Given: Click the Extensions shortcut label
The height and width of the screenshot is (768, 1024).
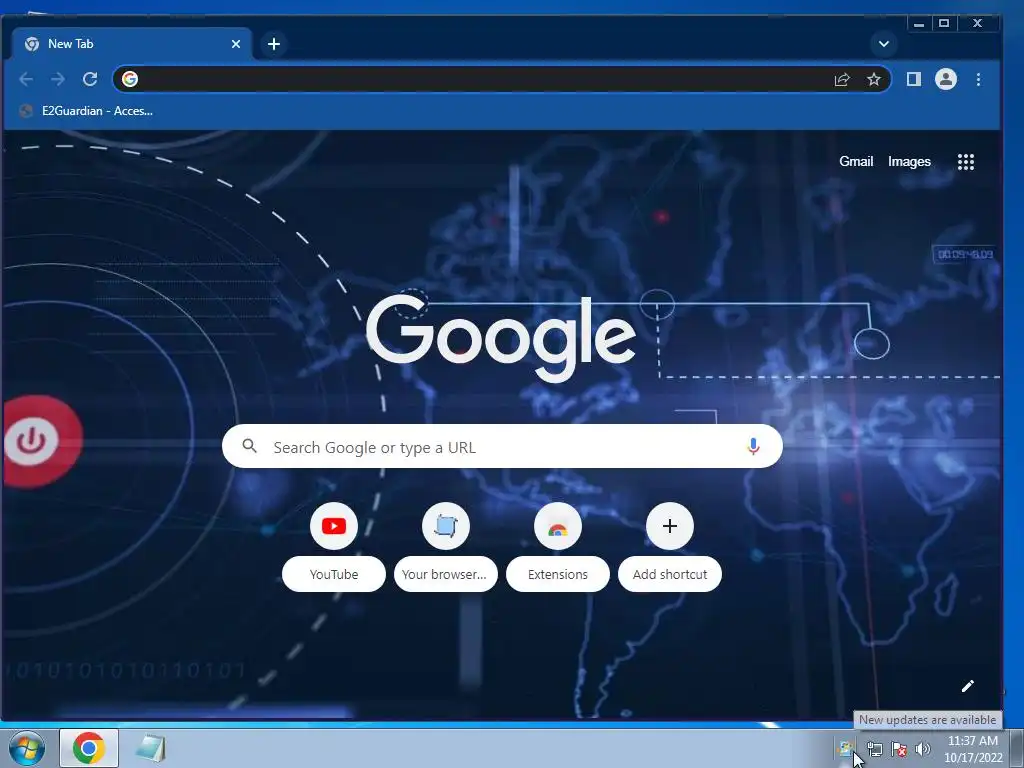Looking at the screenshot, I should [558, 574].
